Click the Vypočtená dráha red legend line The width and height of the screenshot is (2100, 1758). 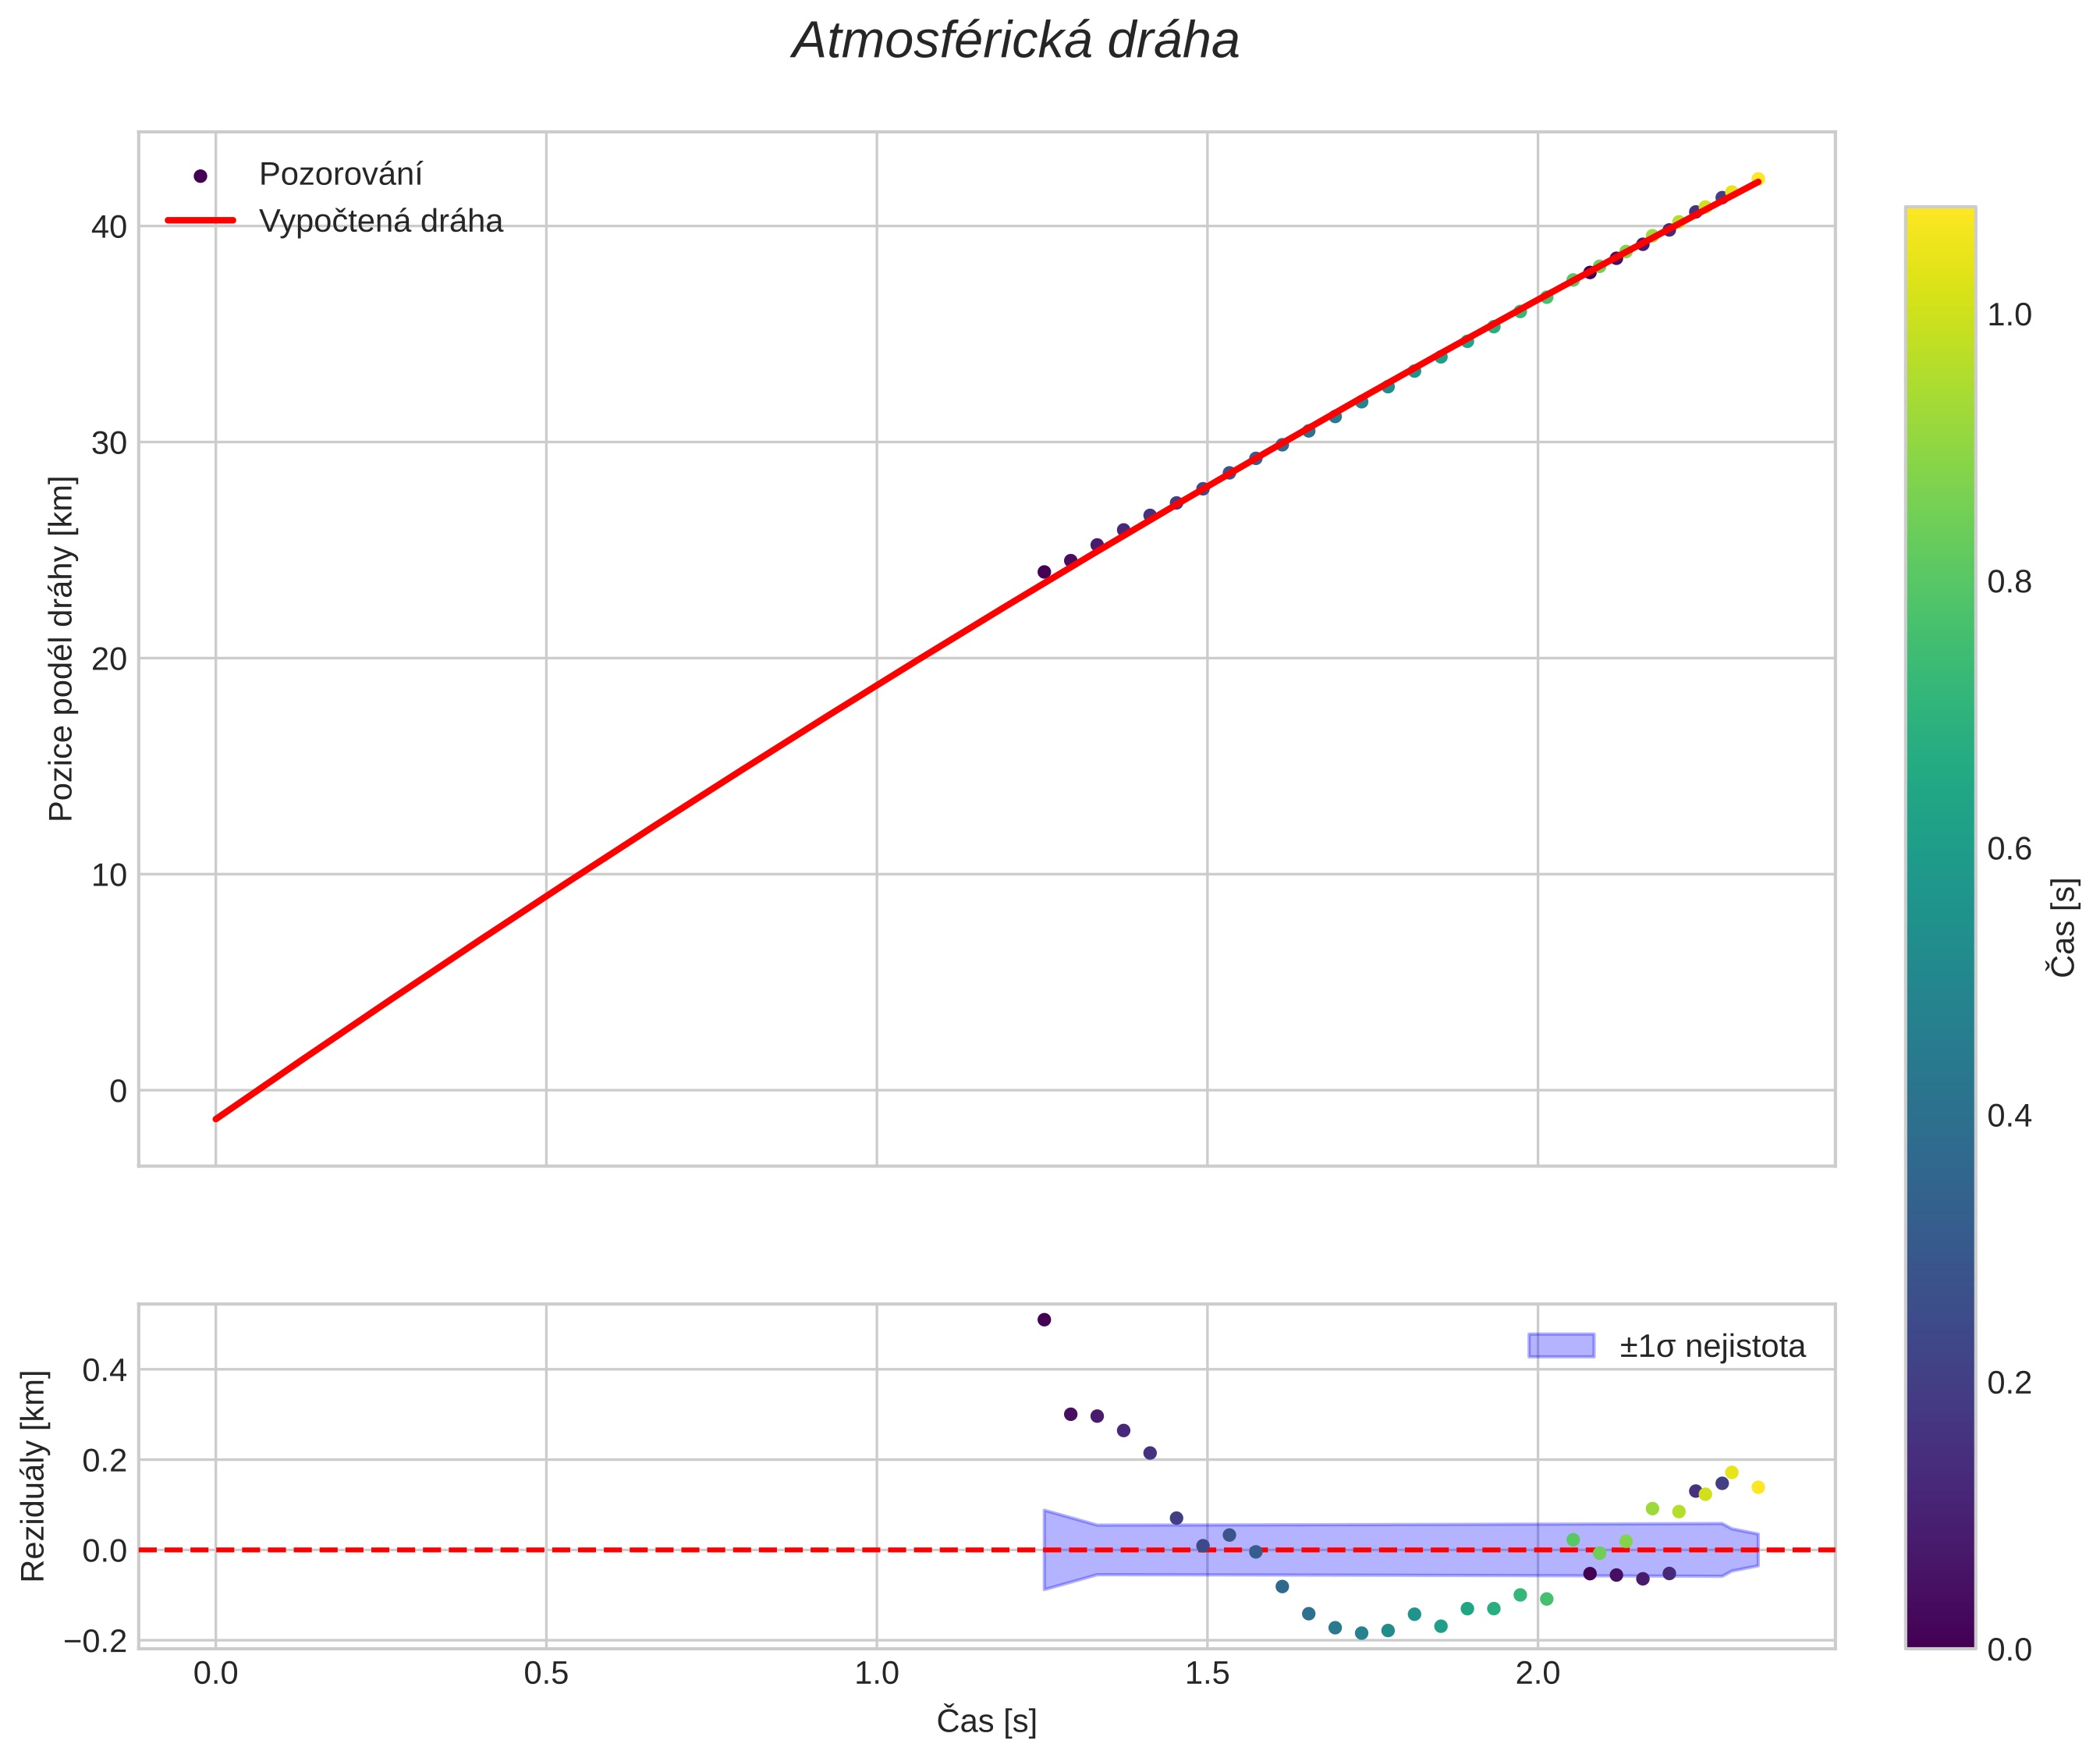click(x=200, y=221)
